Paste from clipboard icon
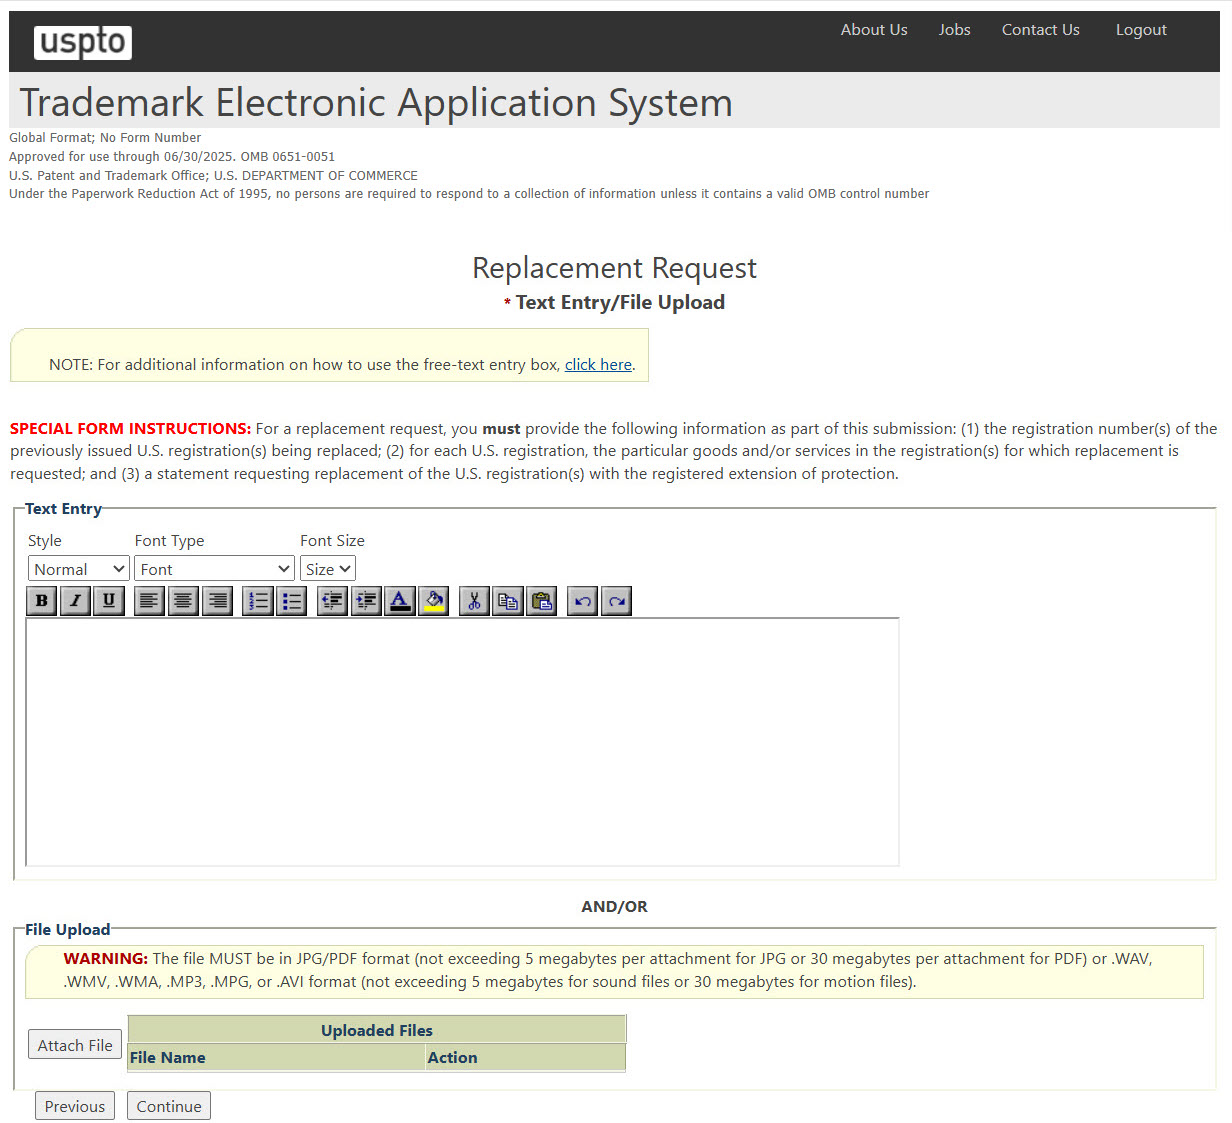Image resolution: width=1232 pixels, height=1123 pixels. 542,601
